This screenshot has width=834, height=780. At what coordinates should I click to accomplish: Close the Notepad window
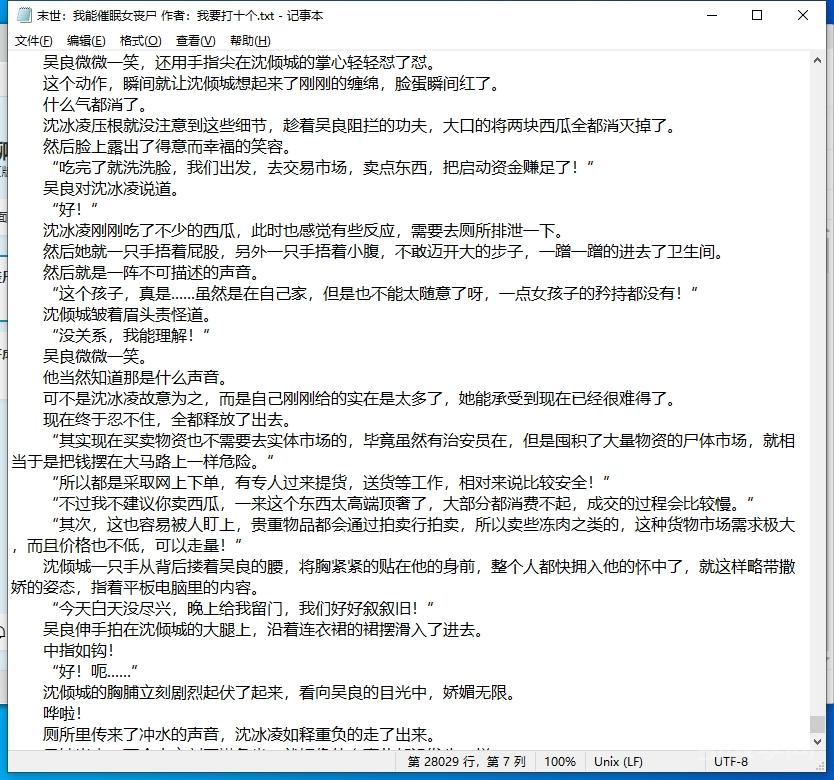coord(802,15)
